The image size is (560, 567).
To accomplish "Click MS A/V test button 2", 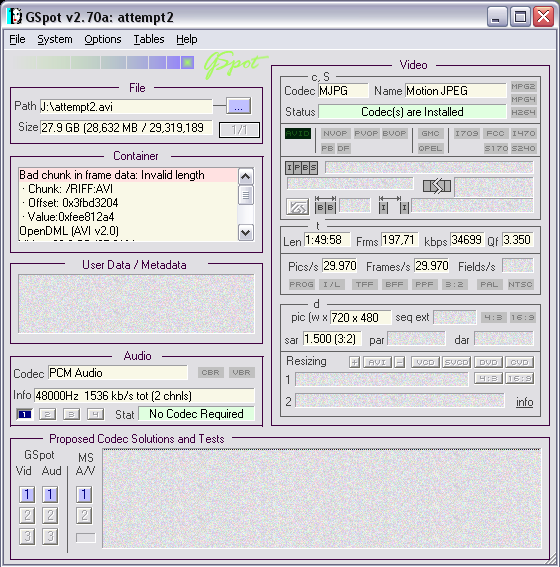I will click(84, 515).
